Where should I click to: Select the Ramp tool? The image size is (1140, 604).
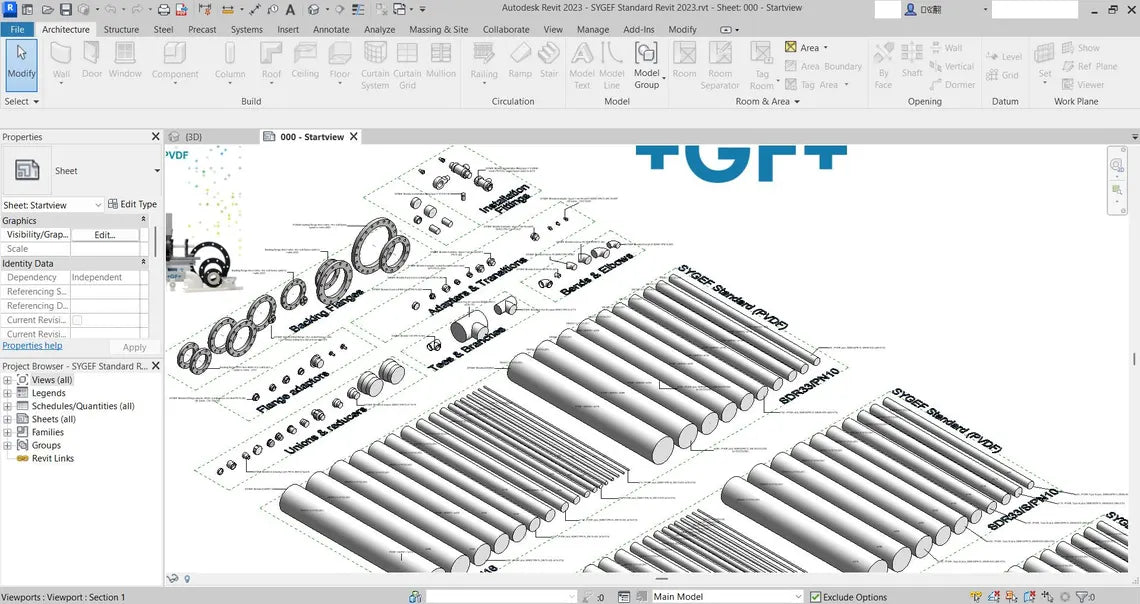520,60
